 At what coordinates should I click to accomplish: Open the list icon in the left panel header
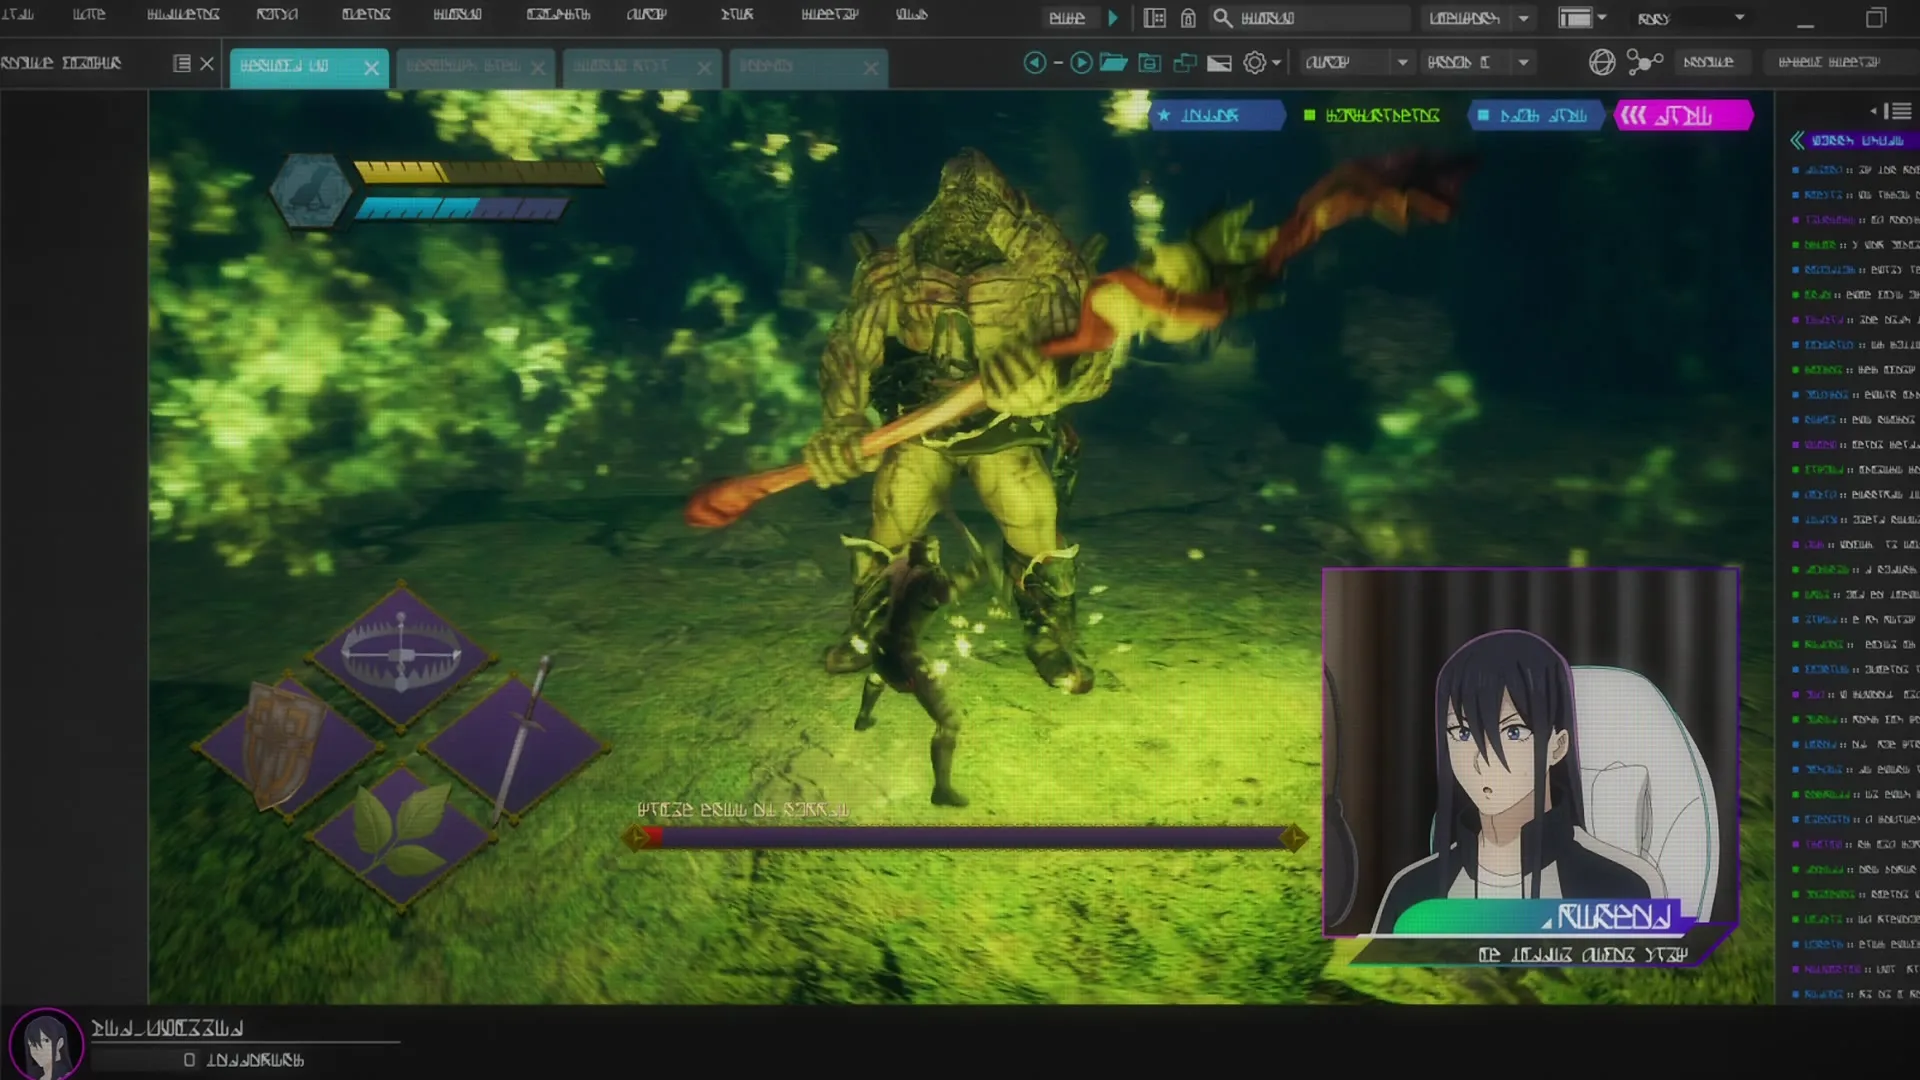pyautogui.click(x=182, y=64)
